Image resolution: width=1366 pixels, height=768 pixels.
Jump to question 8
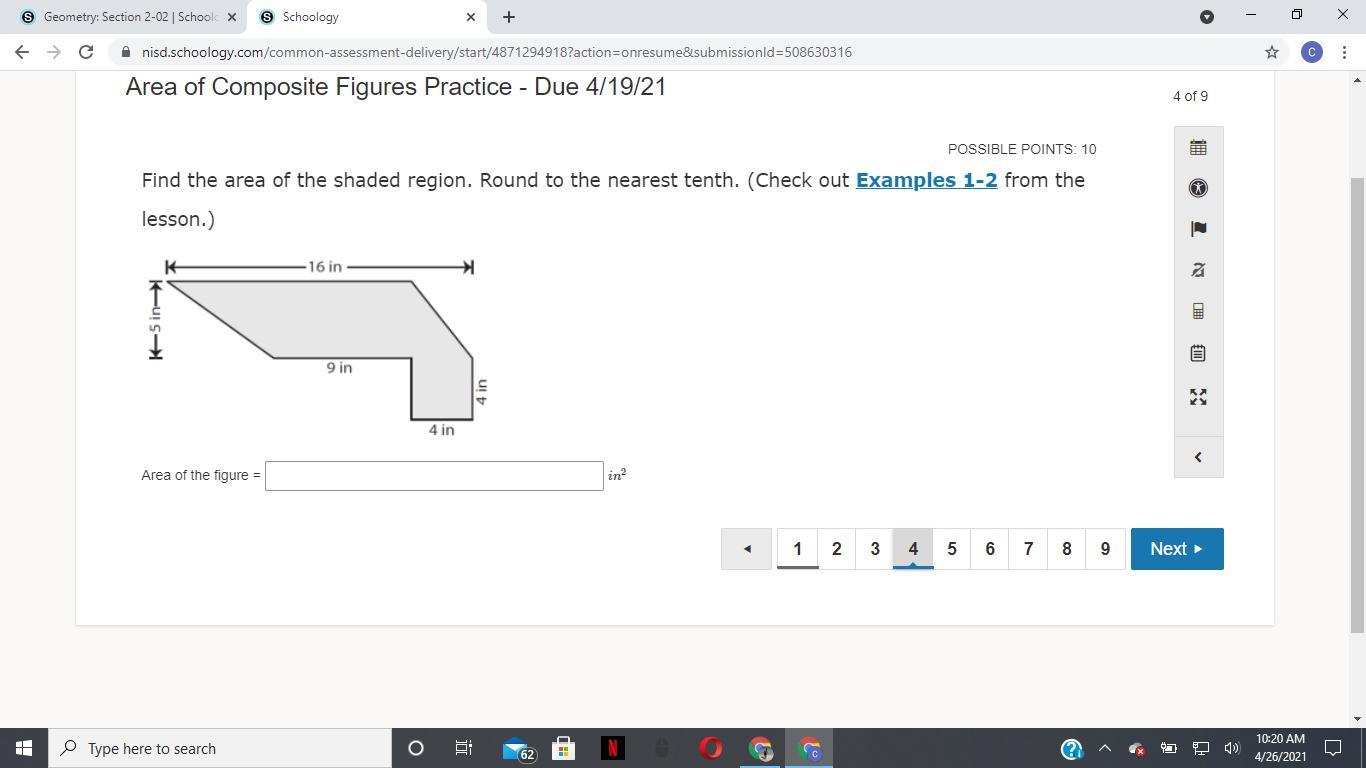coord(1066,549)
